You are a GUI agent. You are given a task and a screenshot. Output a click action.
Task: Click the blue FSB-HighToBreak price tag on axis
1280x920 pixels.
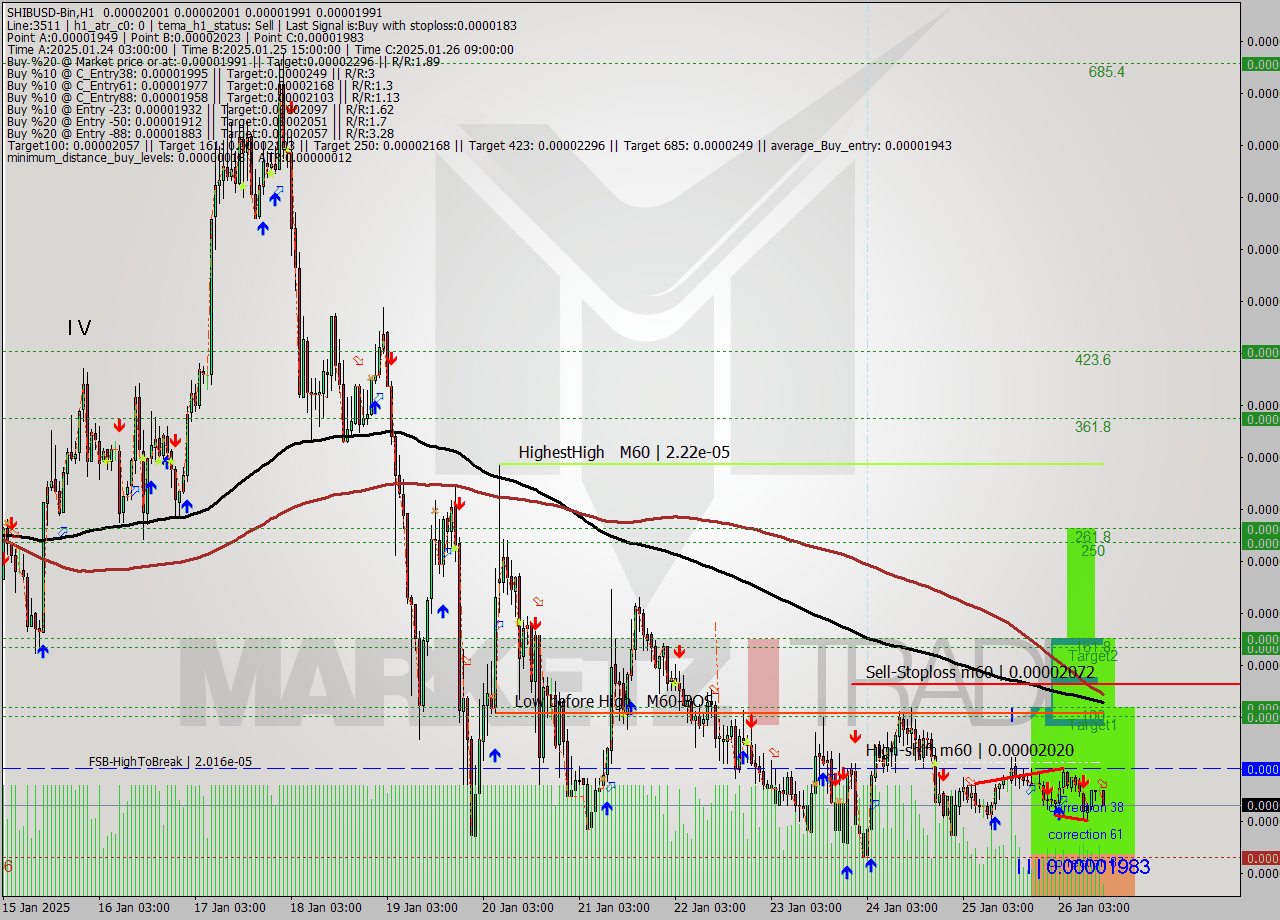pos(1260,769)
